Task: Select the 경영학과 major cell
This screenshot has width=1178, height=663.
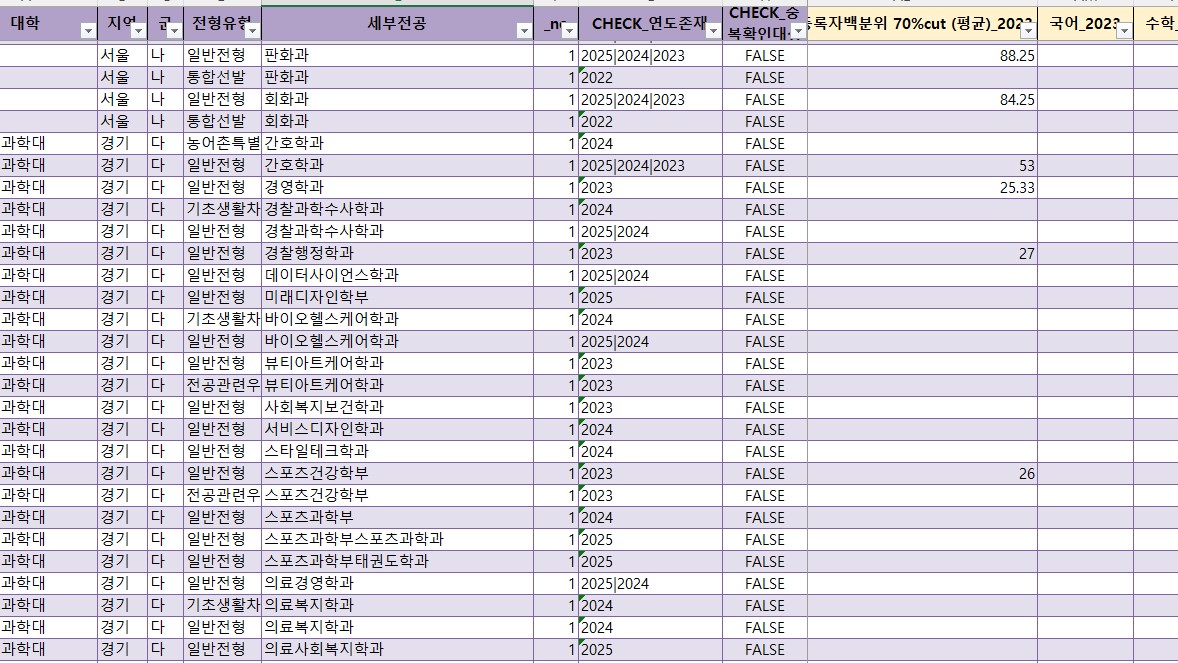Action: (x=397, y=187)
